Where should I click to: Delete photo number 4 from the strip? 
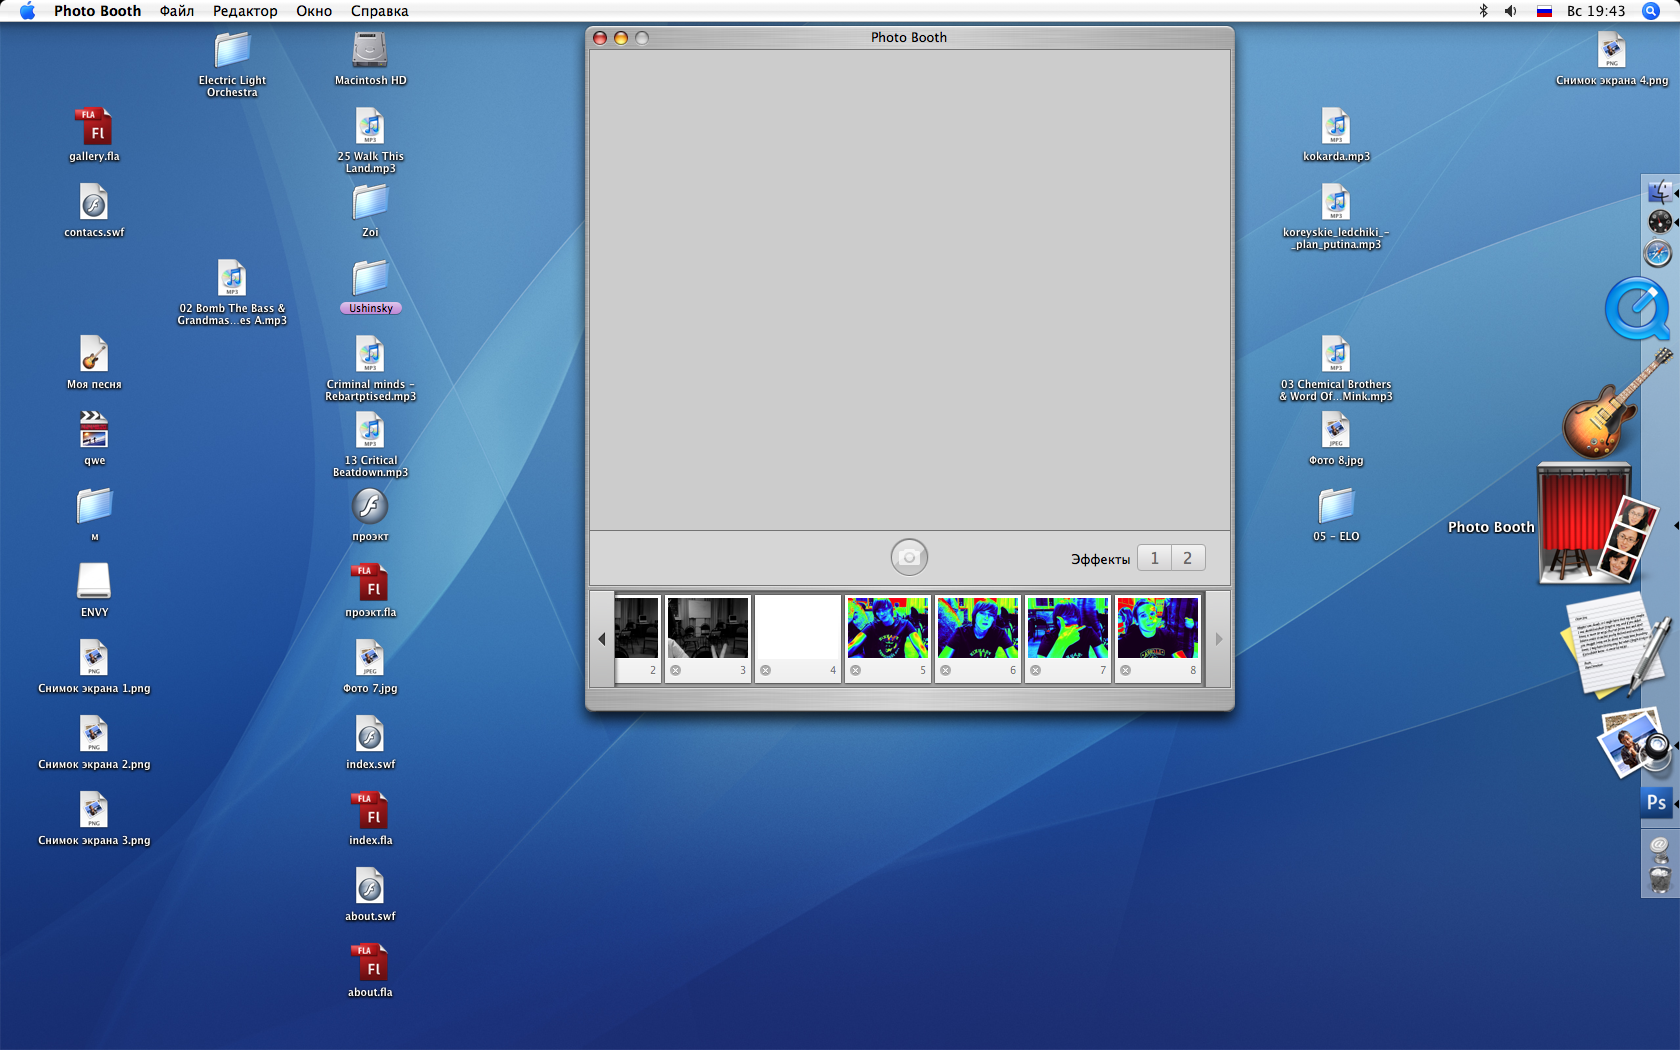tap(766, 670)
